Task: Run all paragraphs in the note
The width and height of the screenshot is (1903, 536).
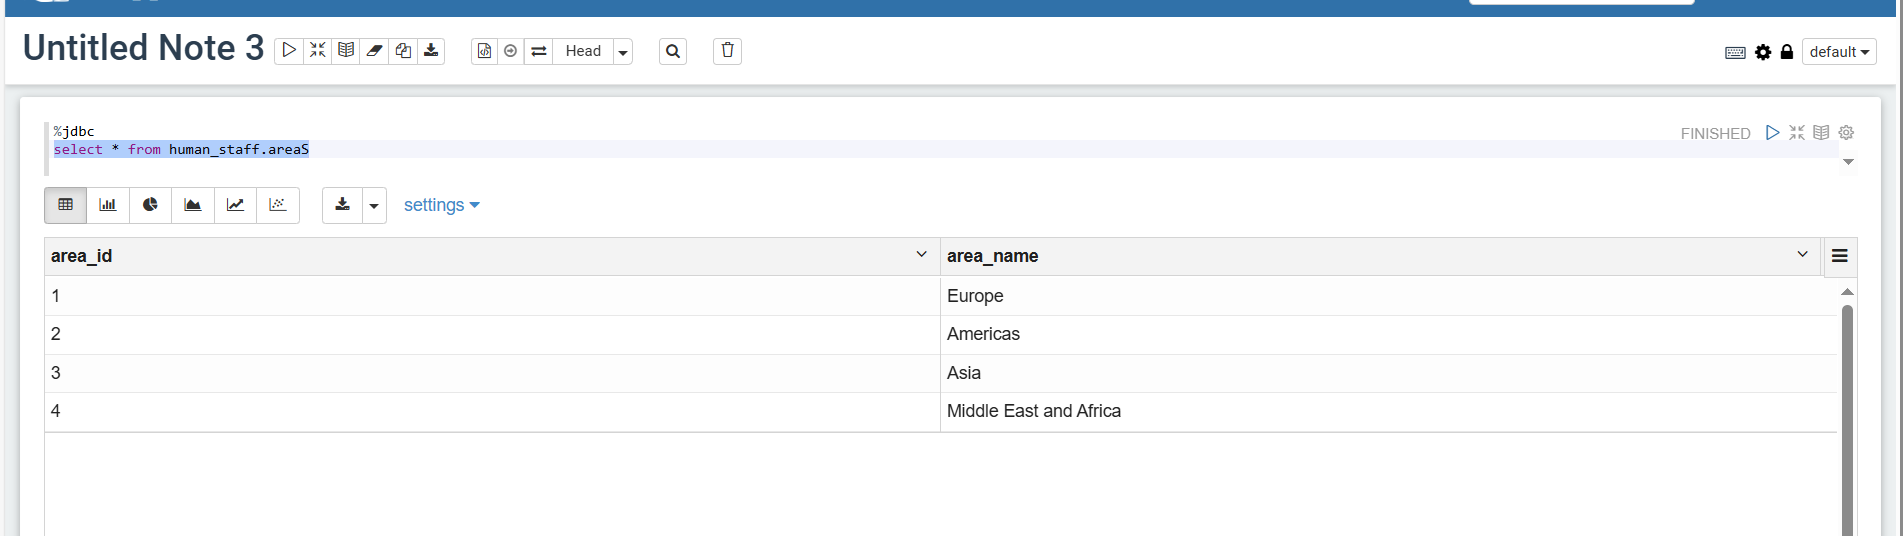Action: click(x=289, y=51)
